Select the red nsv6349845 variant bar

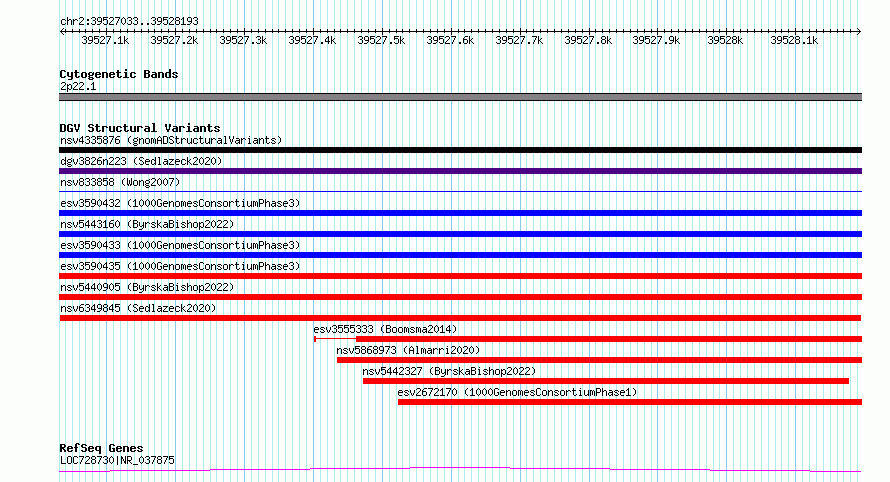(x=460, y=318)
